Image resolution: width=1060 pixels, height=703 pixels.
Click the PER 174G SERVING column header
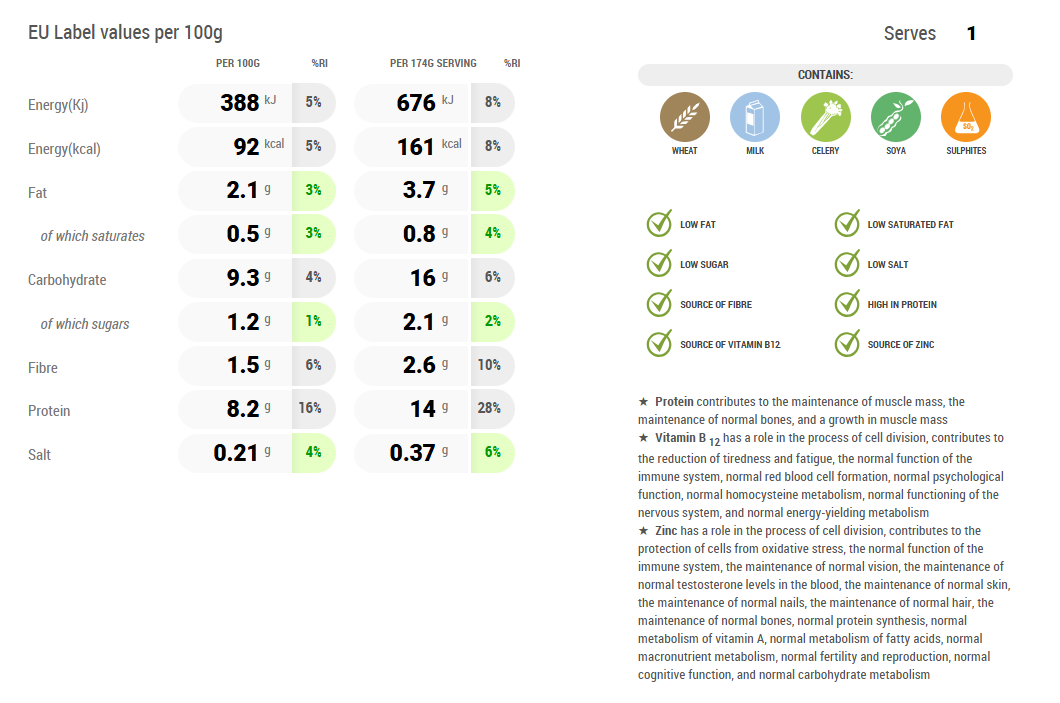point(433,64)
